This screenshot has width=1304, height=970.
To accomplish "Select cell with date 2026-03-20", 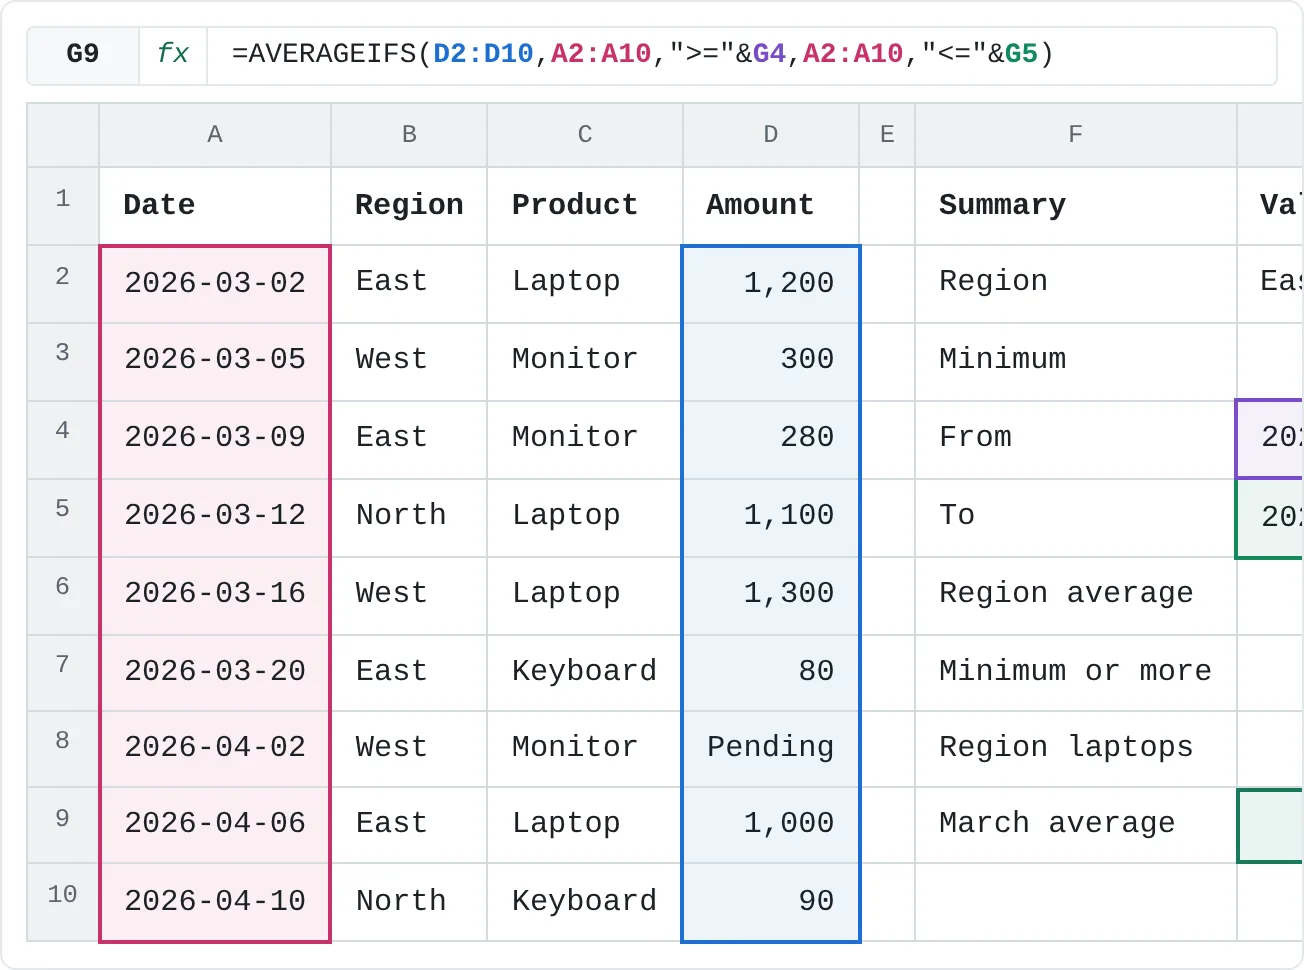I will [215, 673].
